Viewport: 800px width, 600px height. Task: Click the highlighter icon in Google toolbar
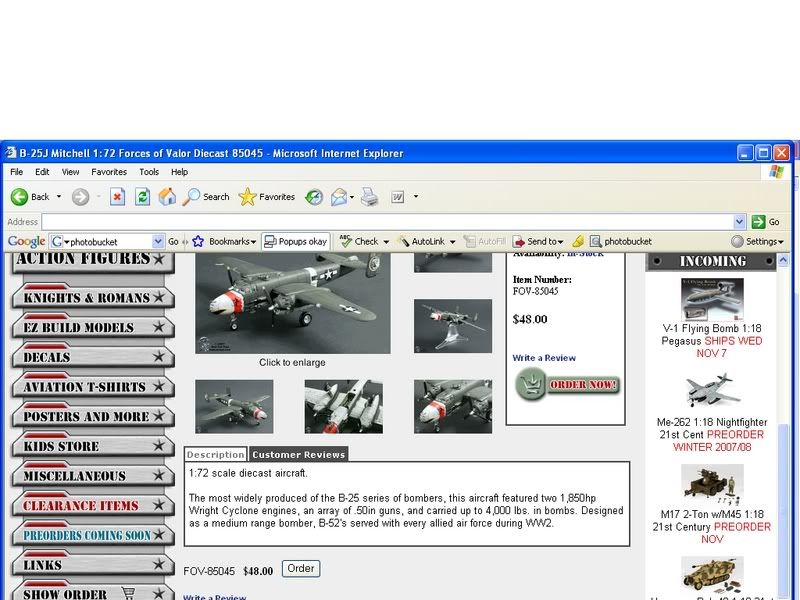pos(578,241)
